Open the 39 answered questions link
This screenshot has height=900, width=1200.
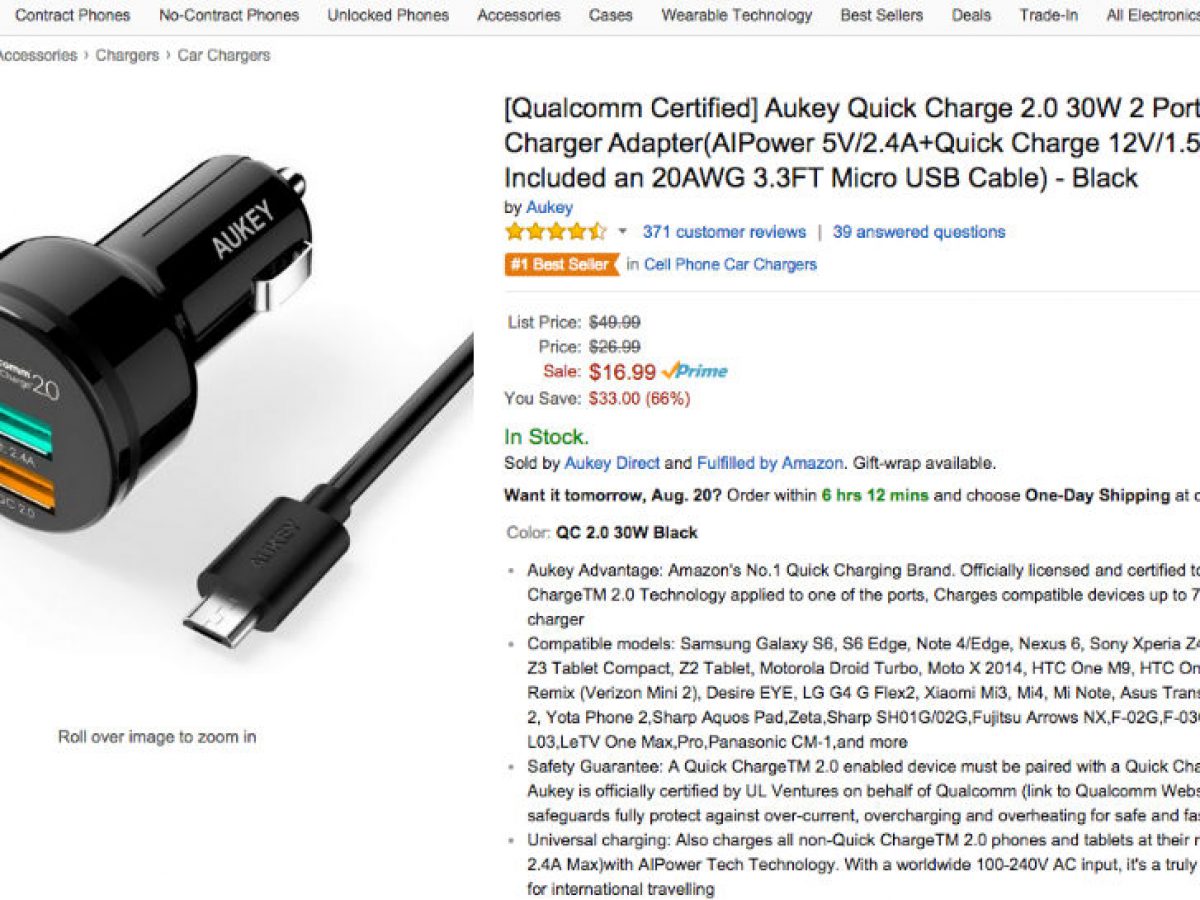(919, 232)
